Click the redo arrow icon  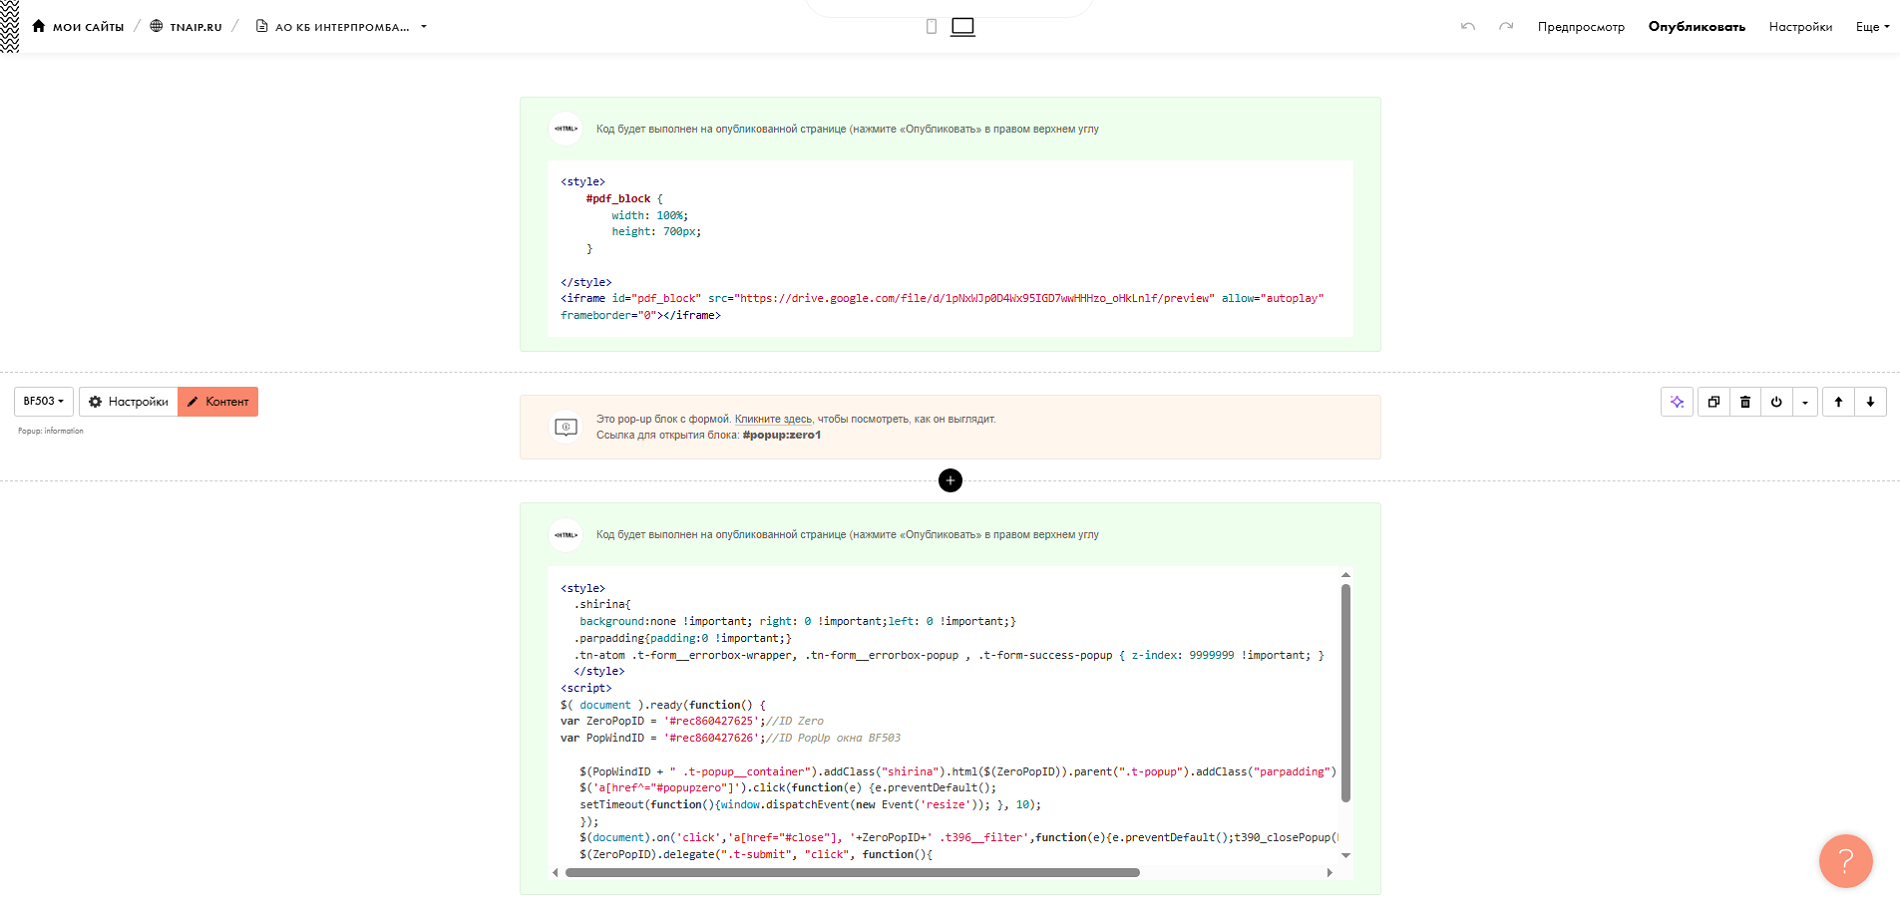[1505, 27]
